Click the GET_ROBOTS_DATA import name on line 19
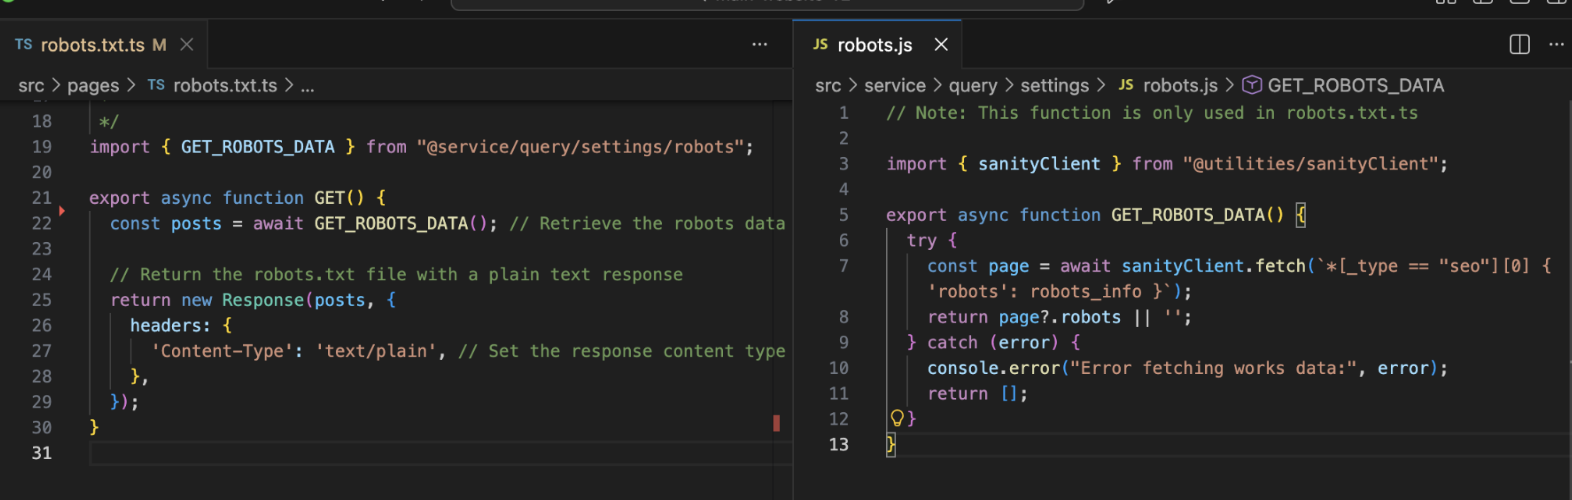This screenshot has height=500, width=1572. pos(257,147)
